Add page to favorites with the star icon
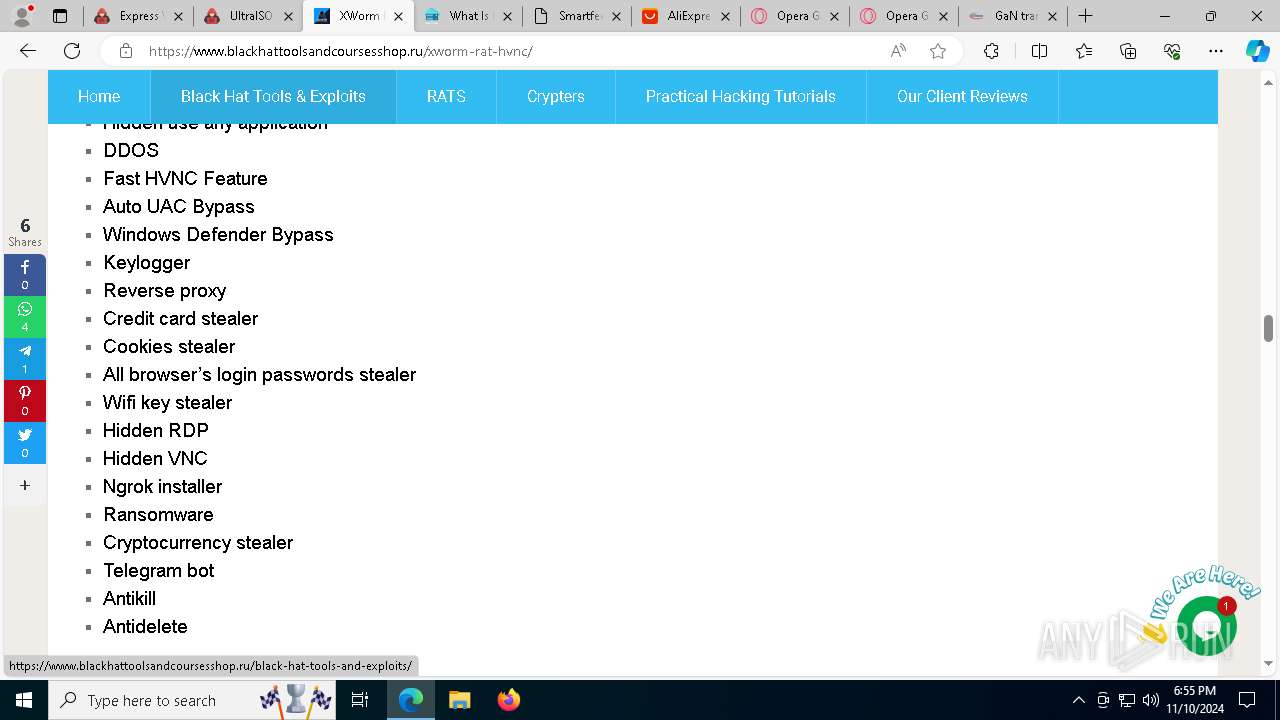This screenshot has width=1280, height=720. pyautogui.click(x=938, y=51)
